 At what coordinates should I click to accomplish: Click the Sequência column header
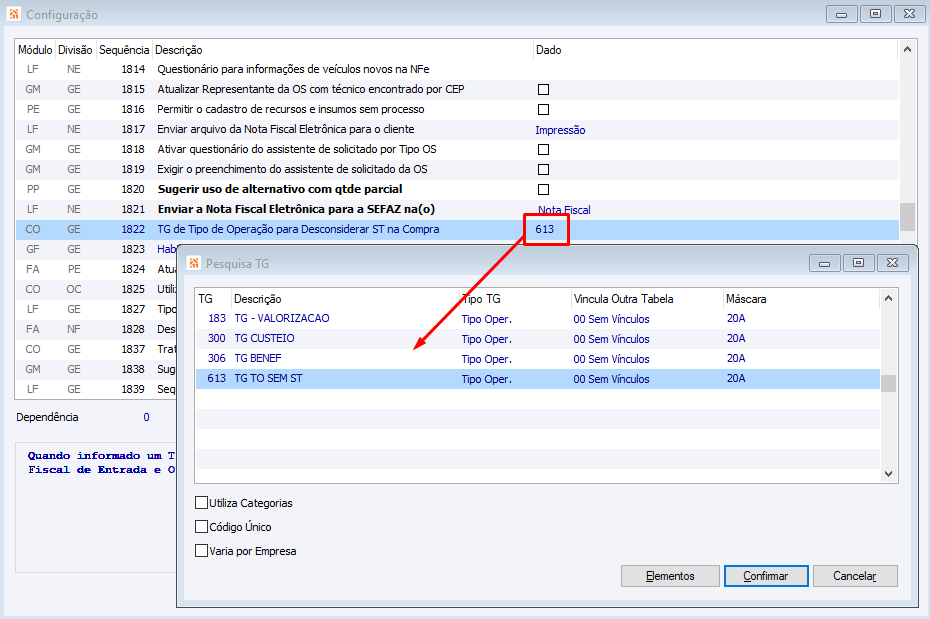click(124, 50)
